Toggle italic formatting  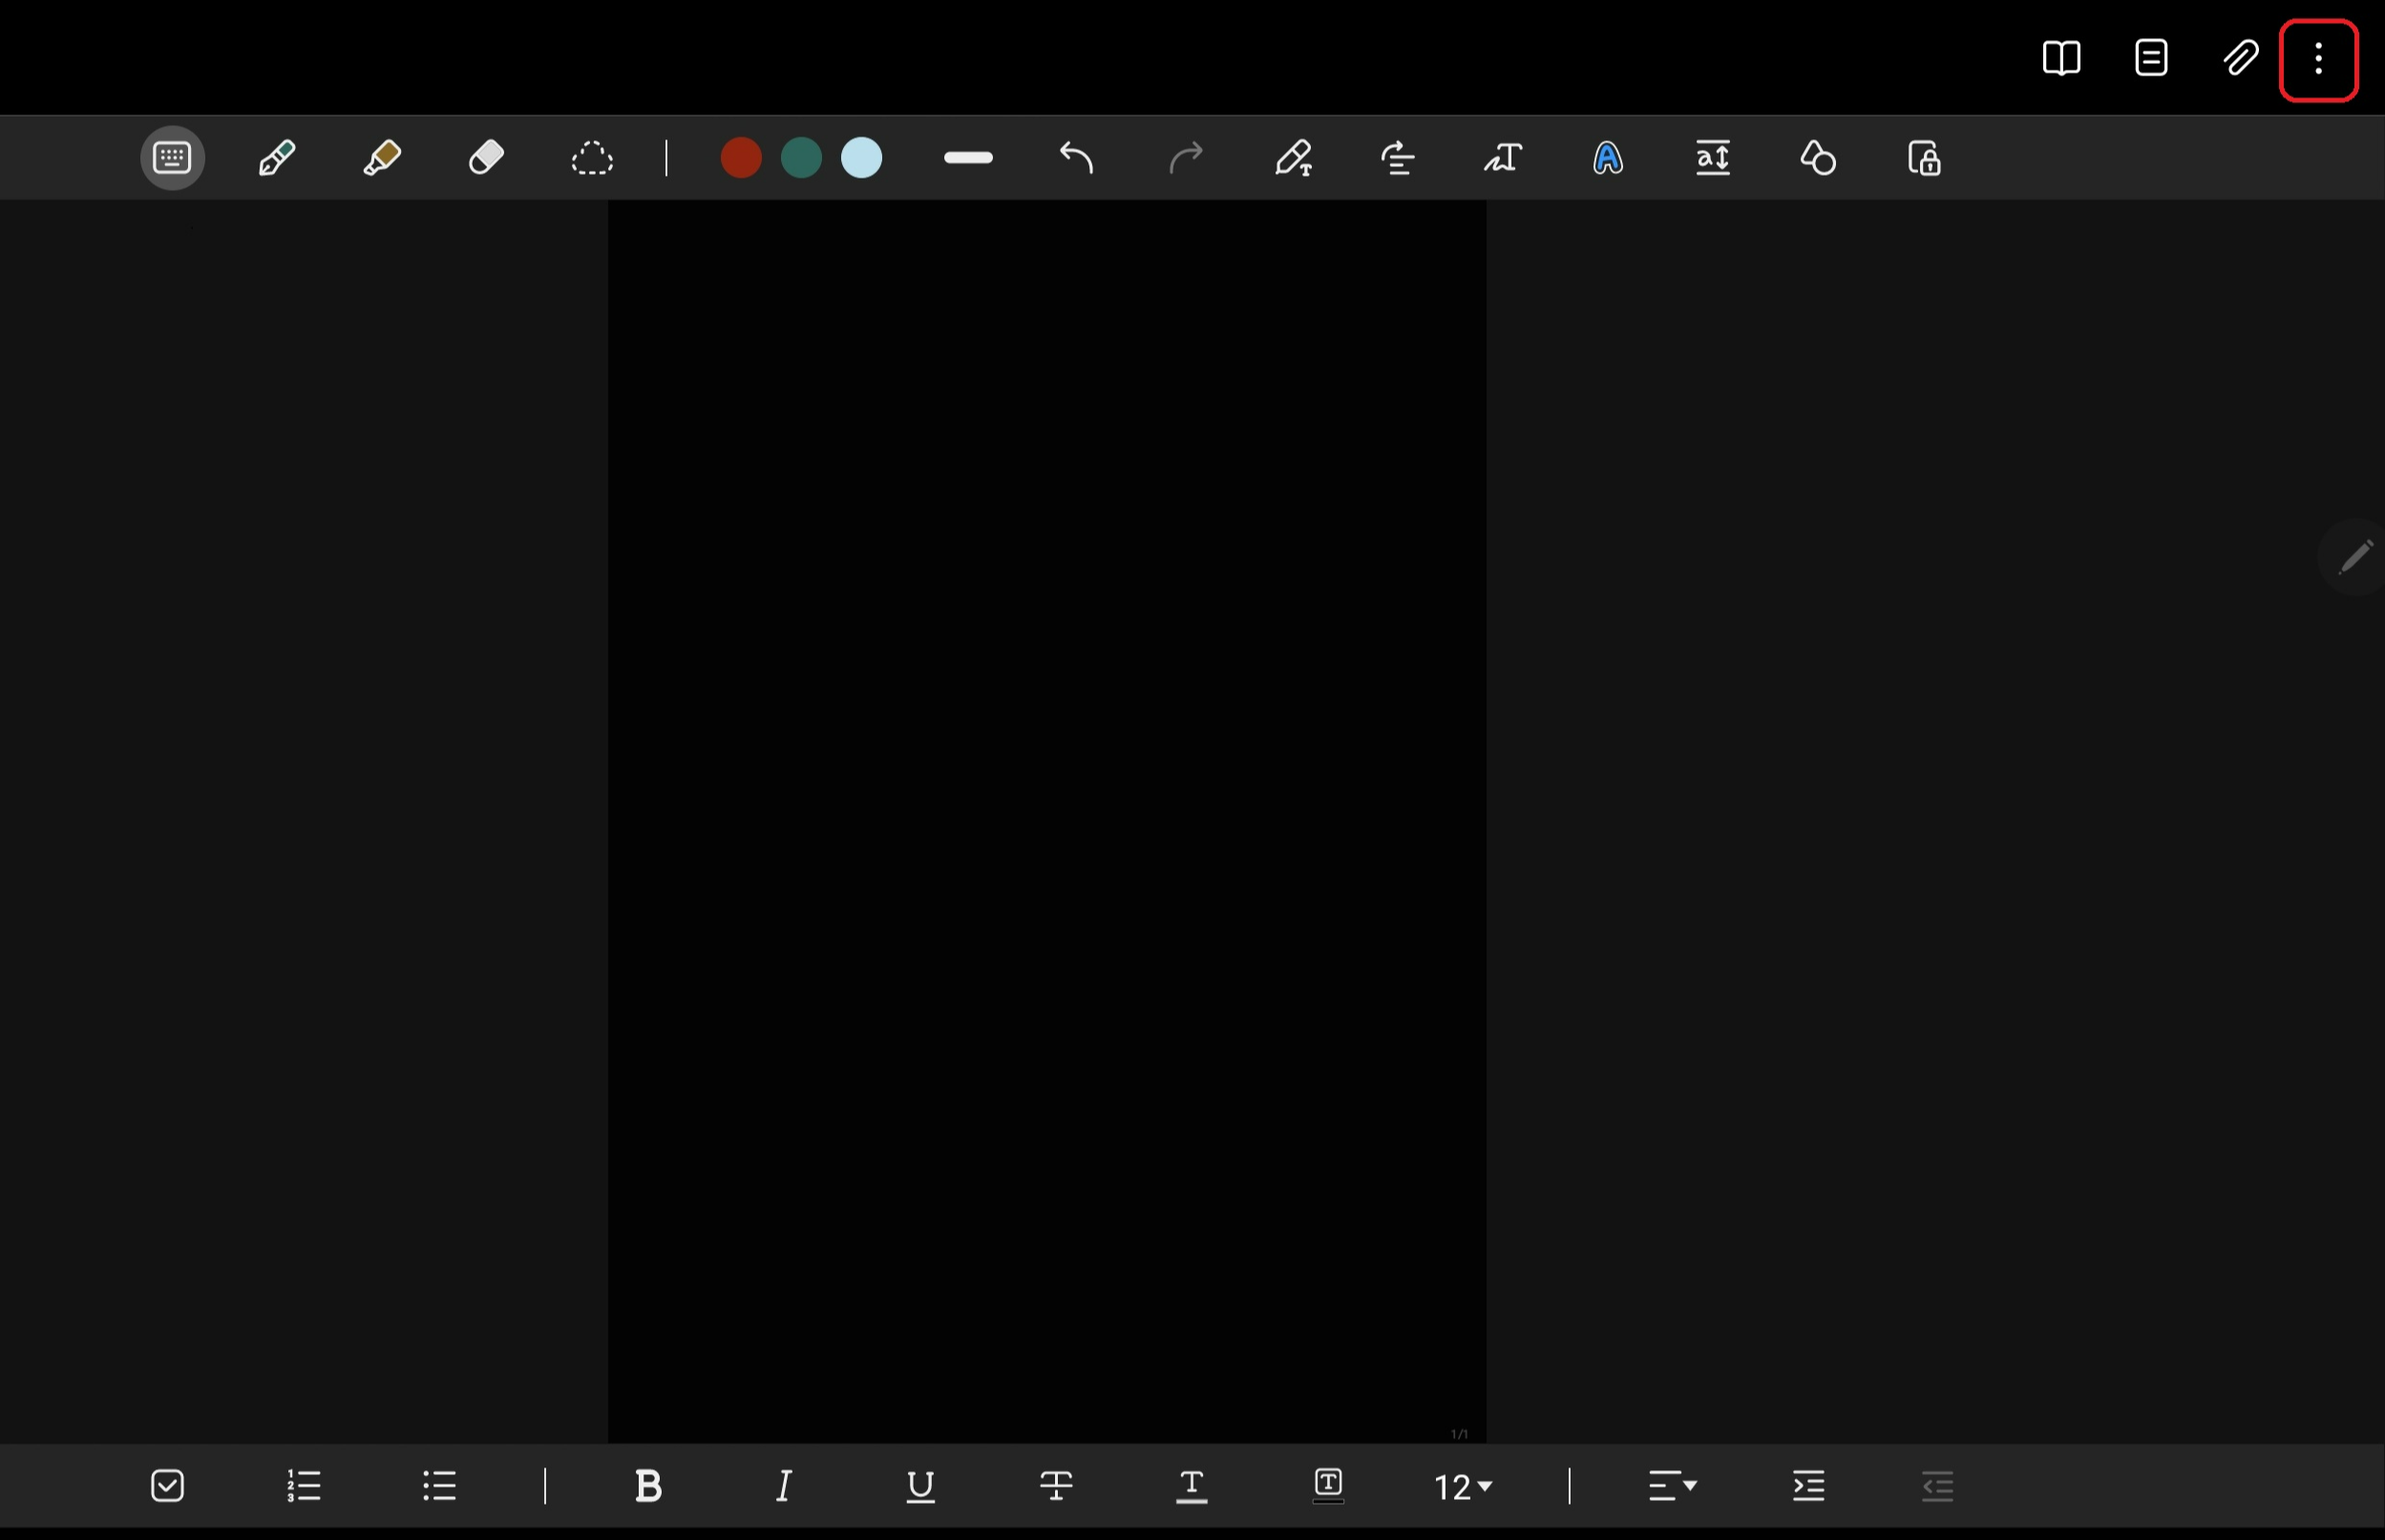[x=784, y=1486]
